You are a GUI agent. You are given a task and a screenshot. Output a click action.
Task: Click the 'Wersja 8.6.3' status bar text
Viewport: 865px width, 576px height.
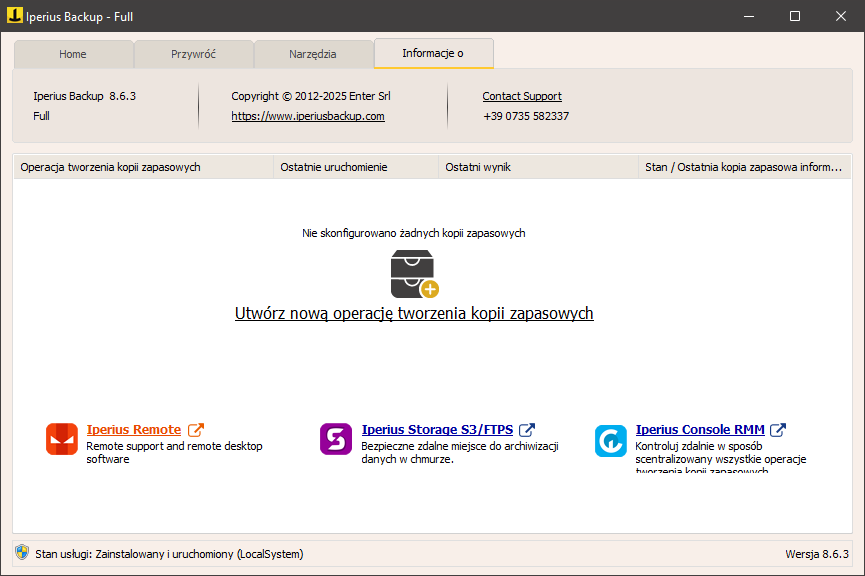(x=817, y=554)
